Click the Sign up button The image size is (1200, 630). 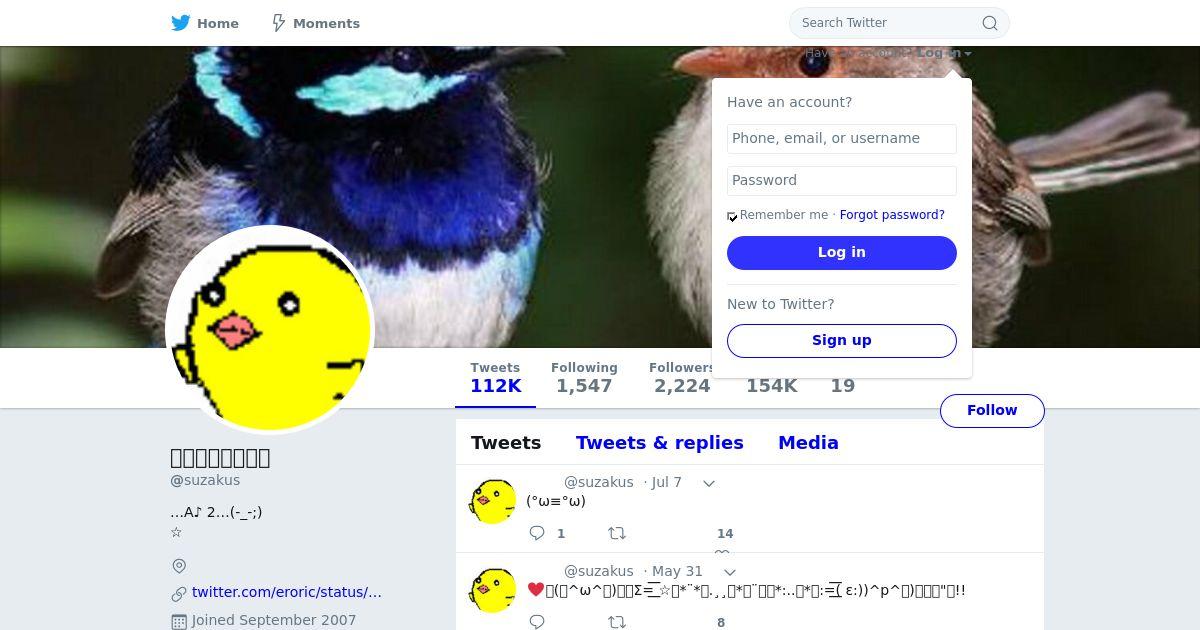(x=842, y=341)
